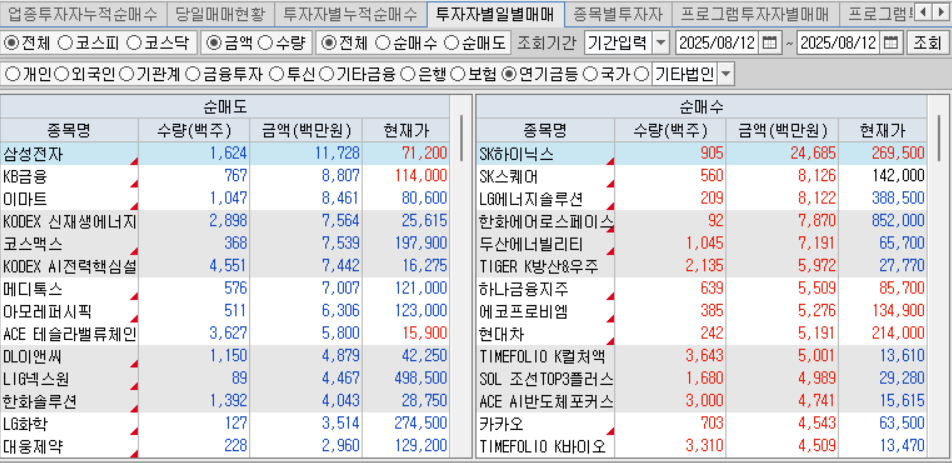The width and height of the screenshot is (952, 463).
Task: Click 금액(백만원) header in 순매수 table
Action: pyautogui.click(x=783, y=130)
